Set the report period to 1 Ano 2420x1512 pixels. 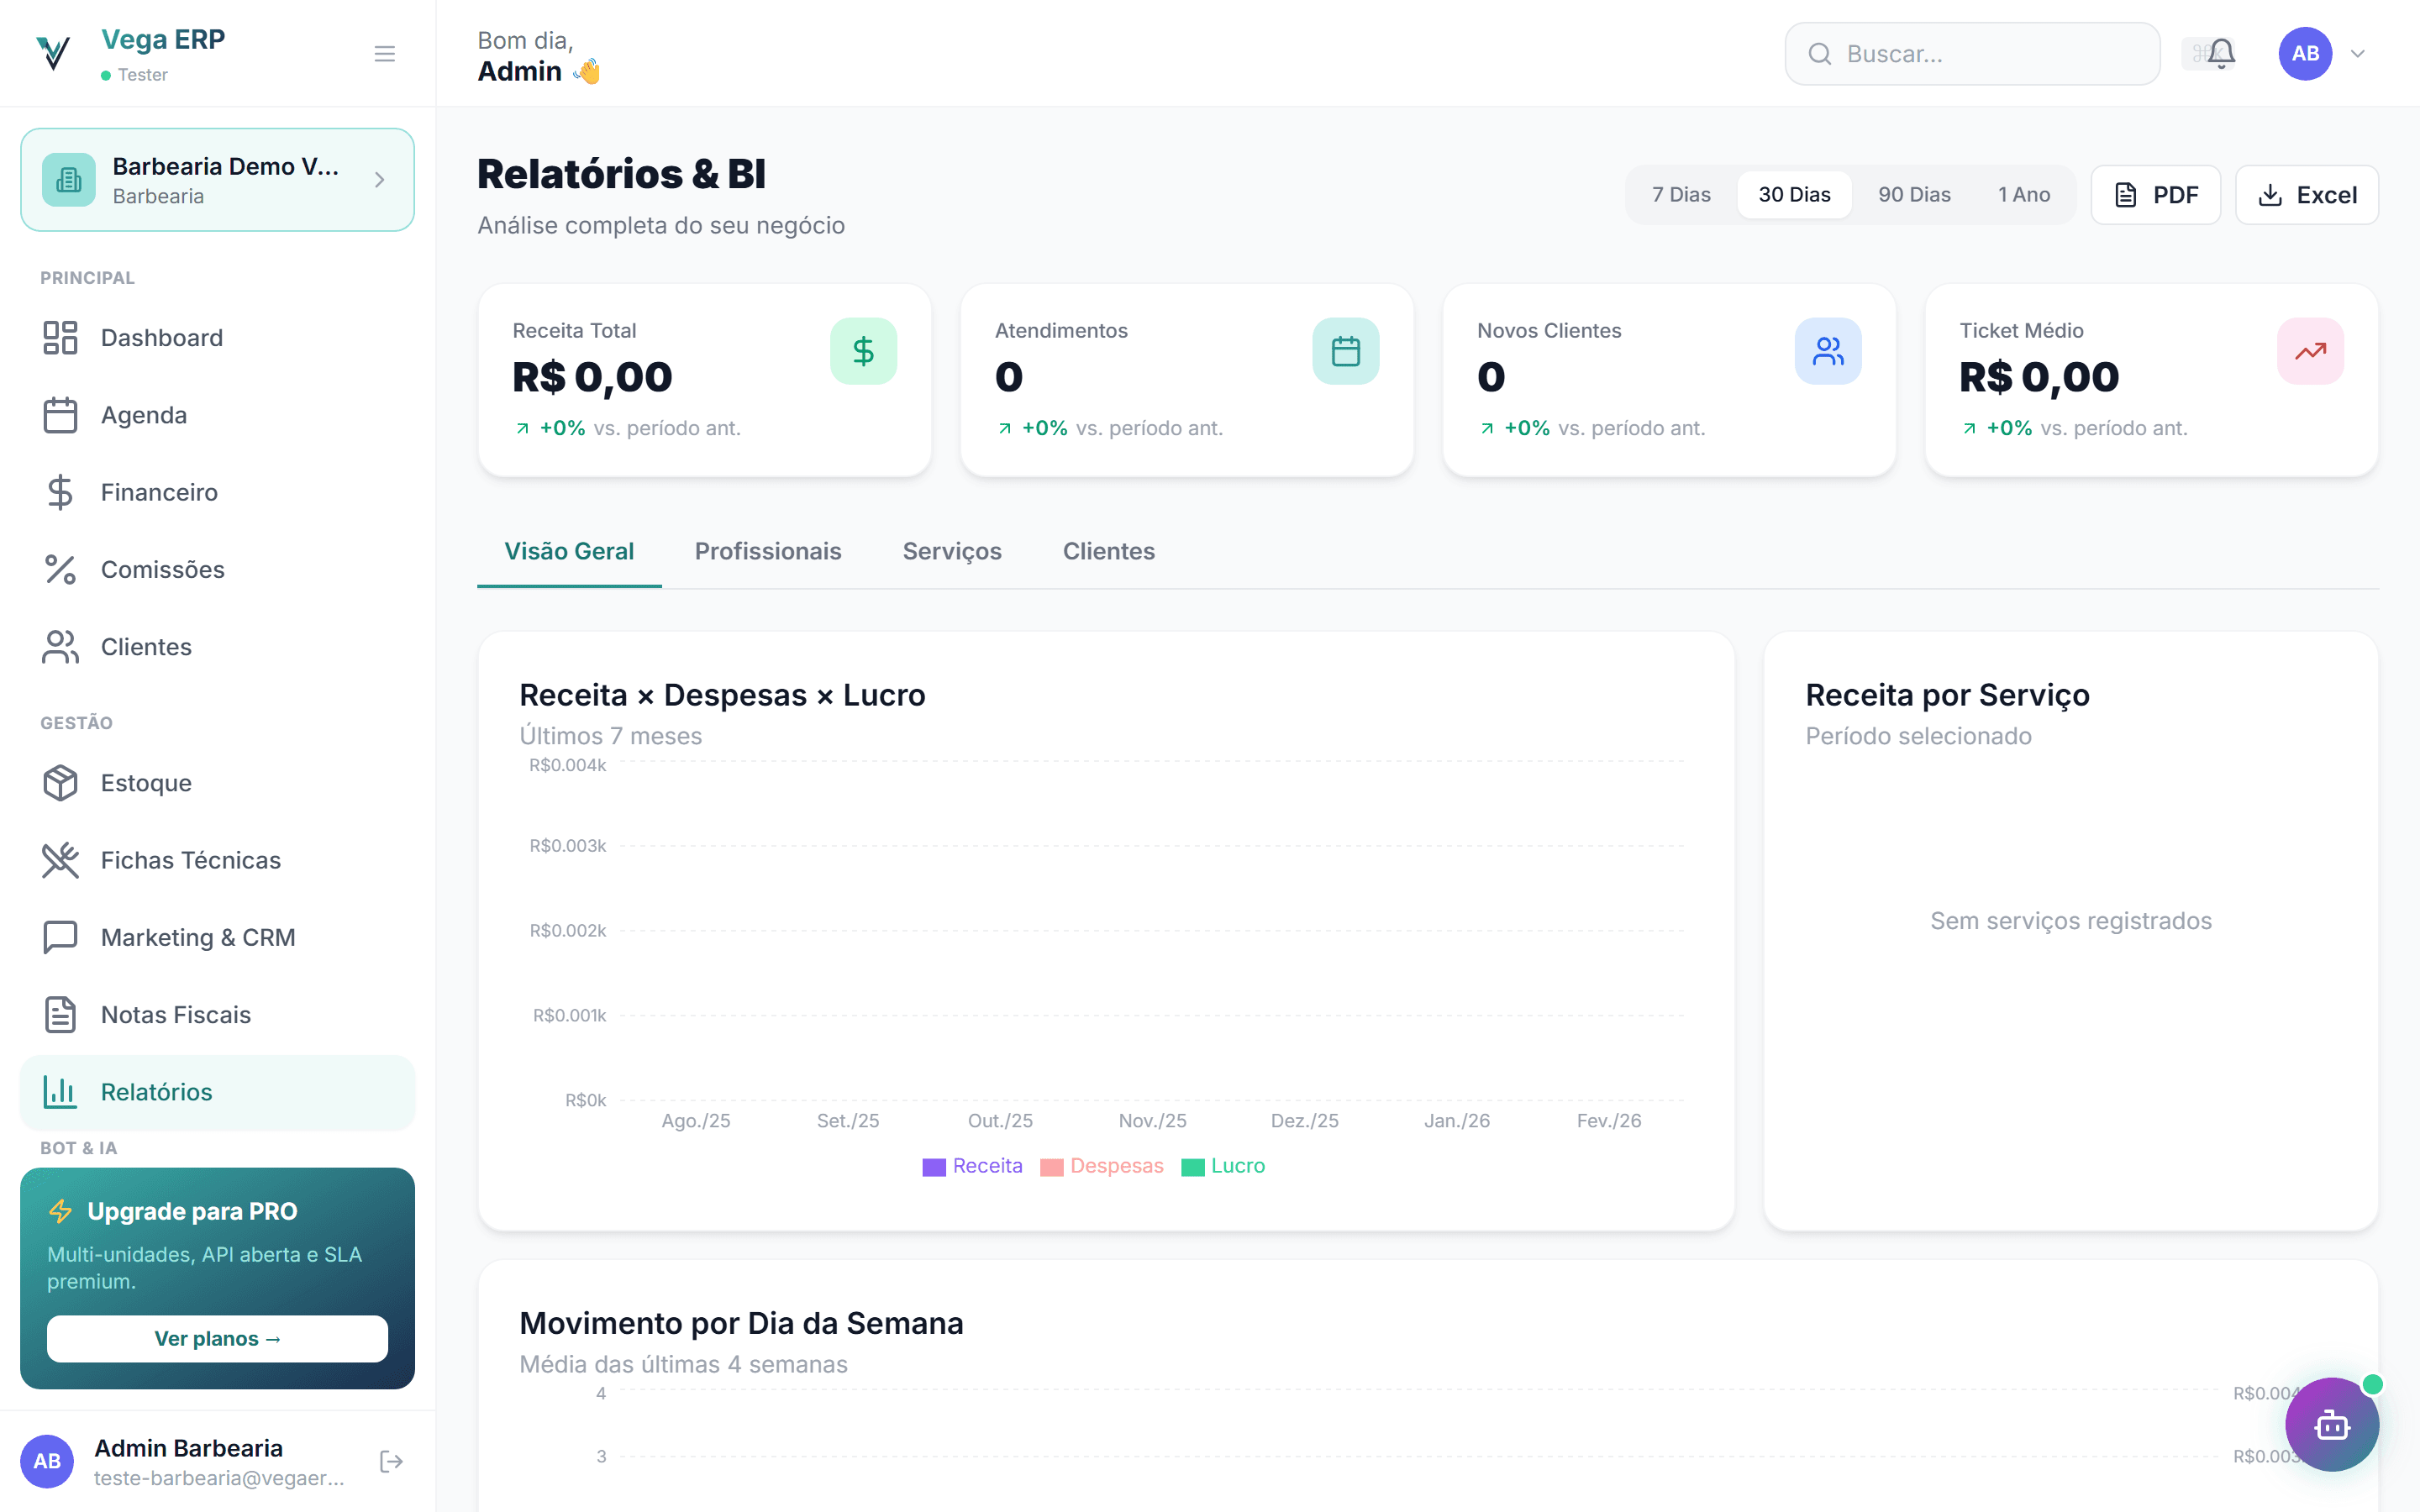2023,195
